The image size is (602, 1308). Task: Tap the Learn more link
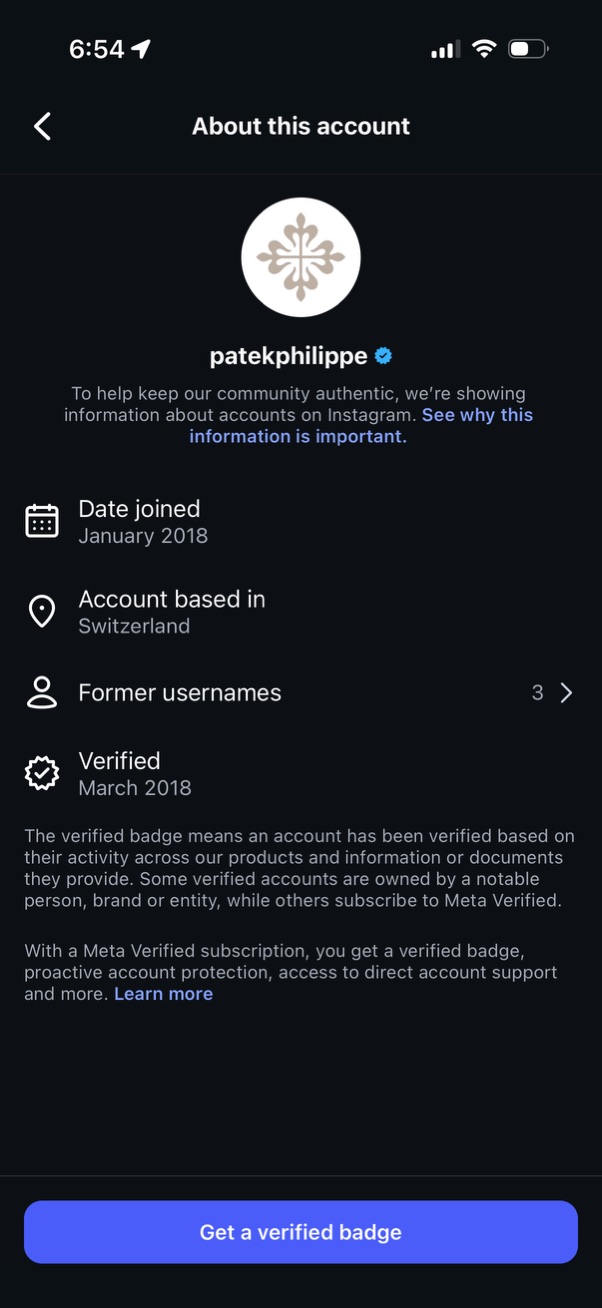[163, 994]
